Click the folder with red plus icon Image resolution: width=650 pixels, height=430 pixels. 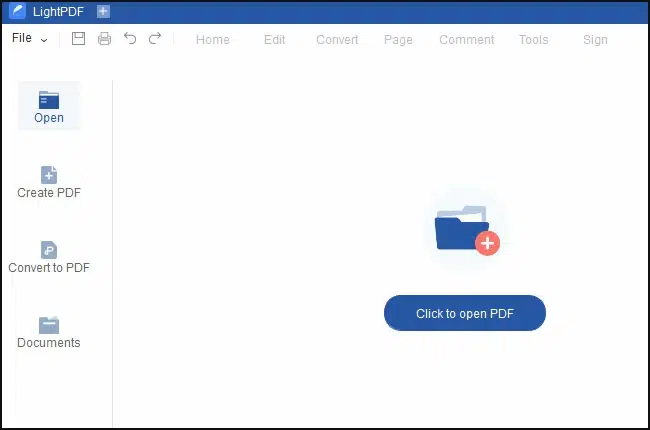click(466, 230)
